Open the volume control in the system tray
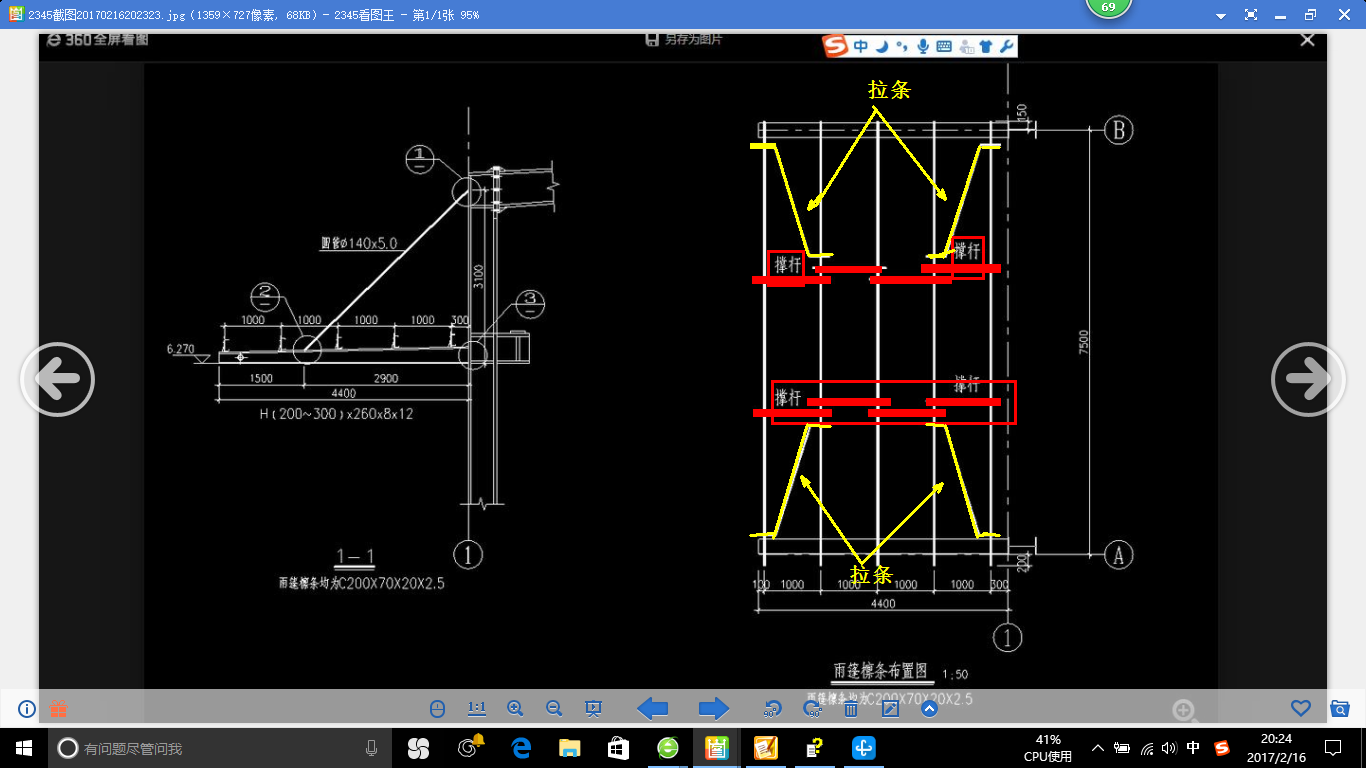 tap(1169, 748)
